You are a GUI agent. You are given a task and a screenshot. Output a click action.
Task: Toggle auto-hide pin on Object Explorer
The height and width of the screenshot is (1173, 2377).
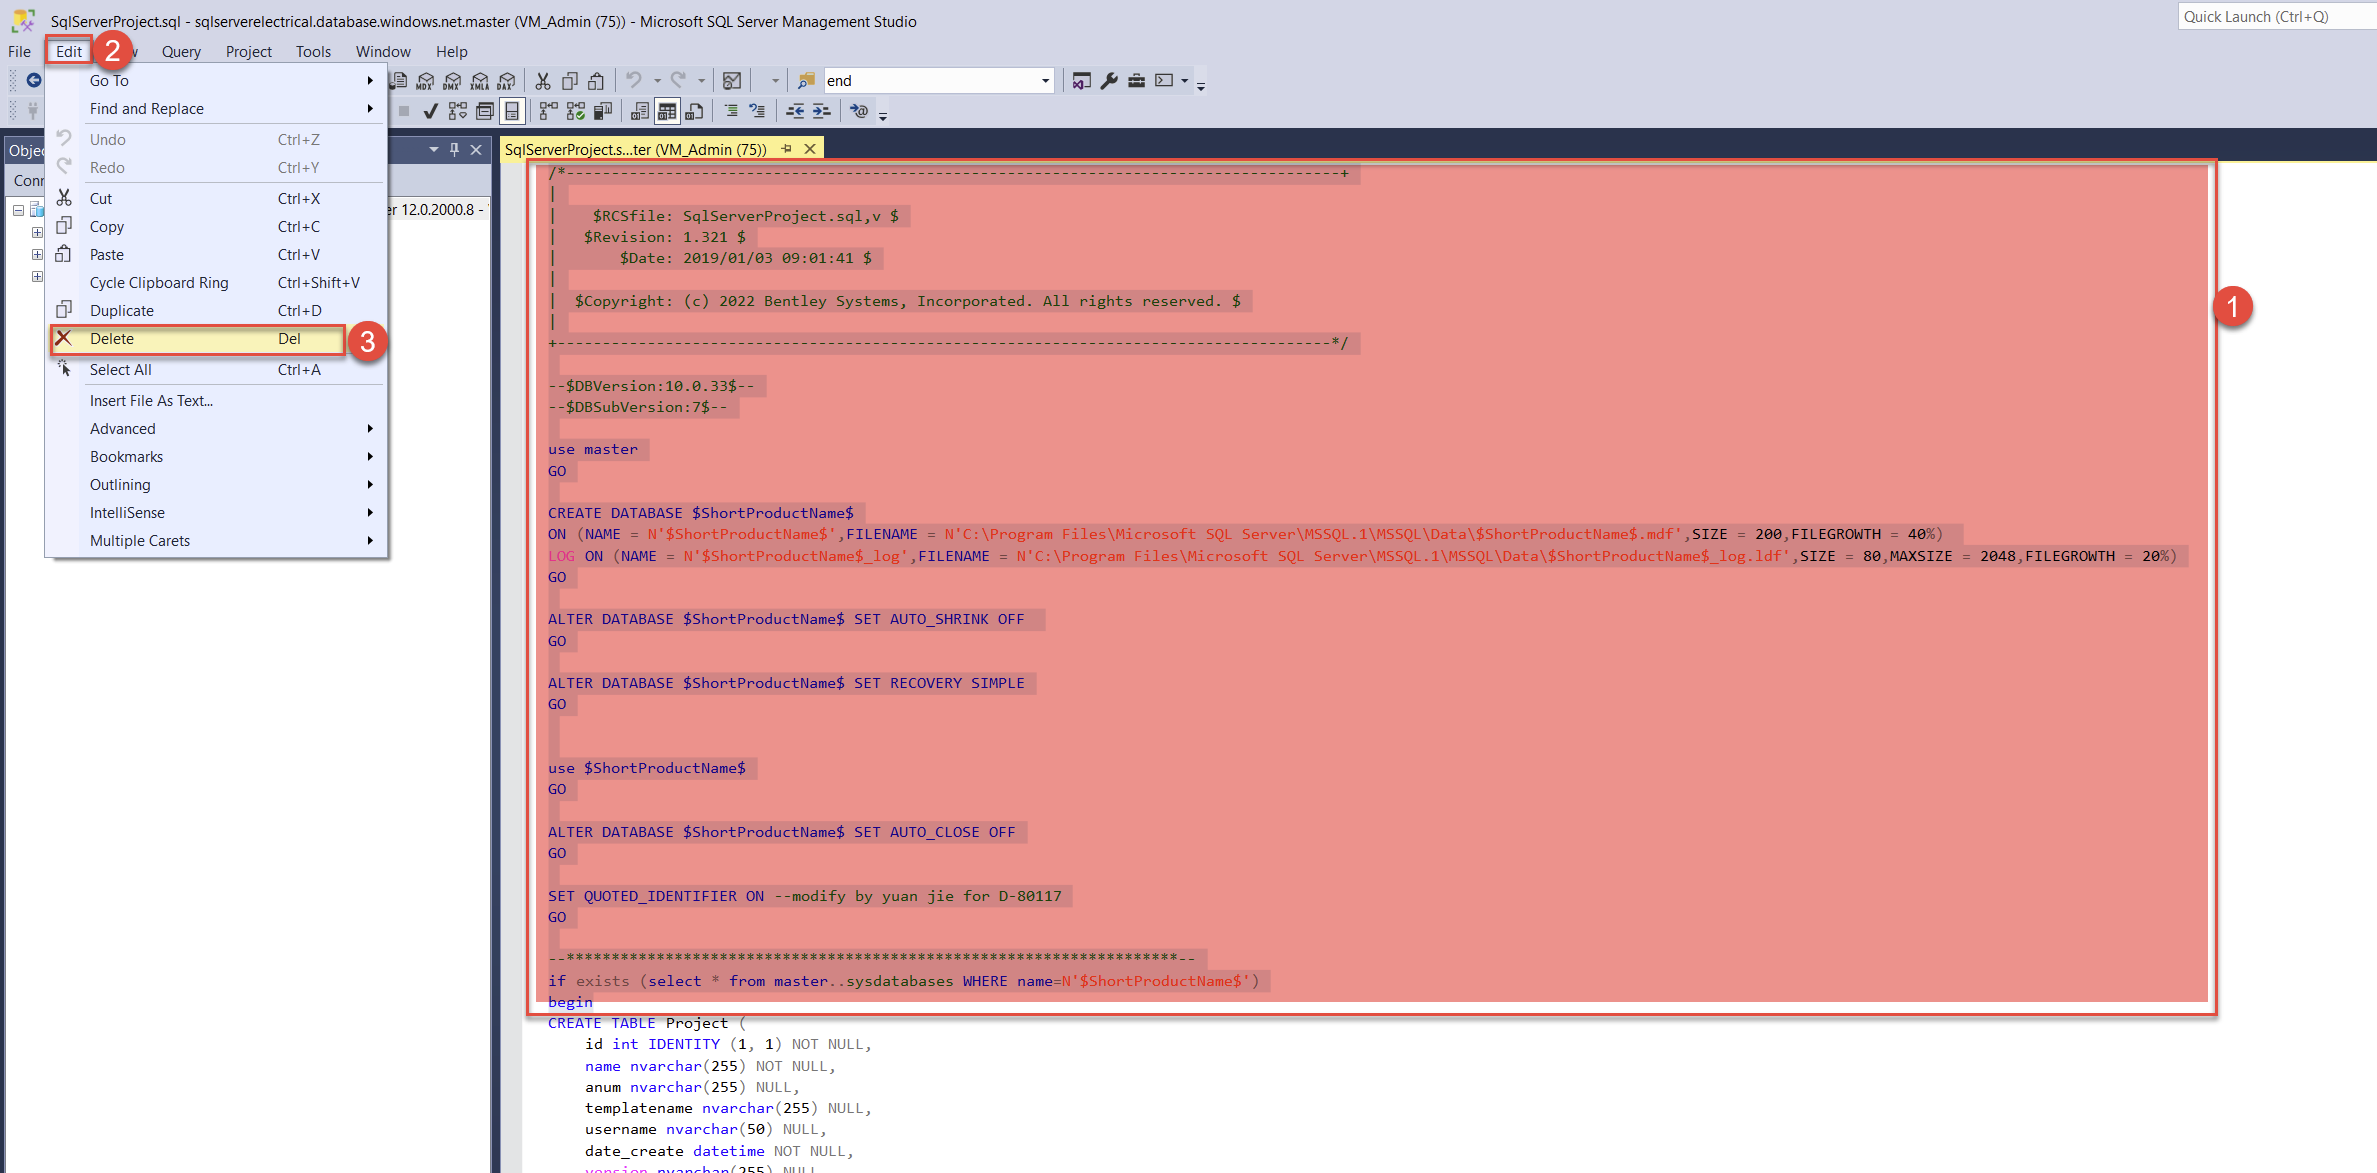[454, 150]
